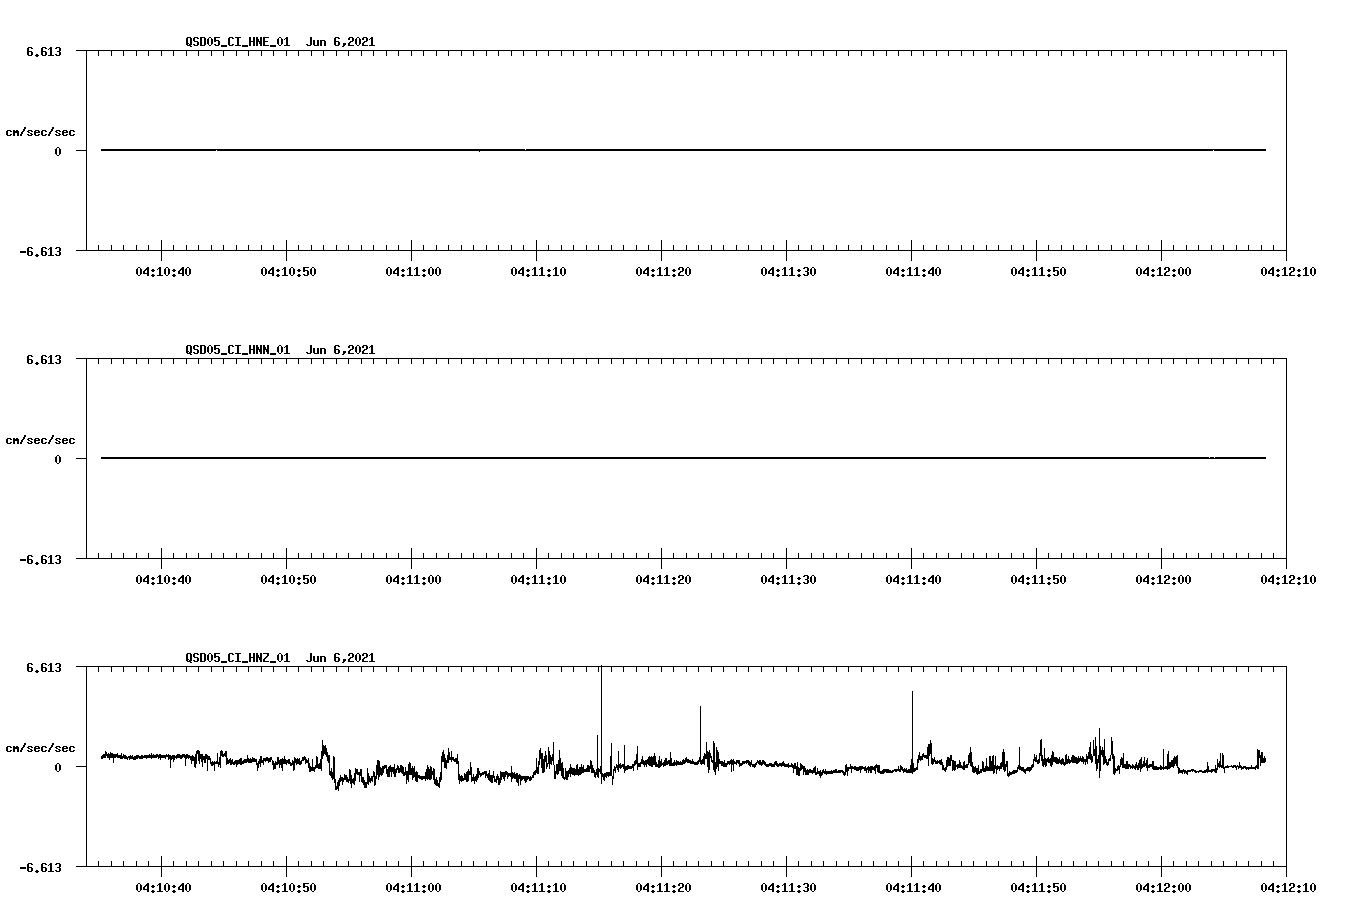Click the 04:10:50 time label on HNE plot
The image size is (1358, 924).
tap(288, 271)
